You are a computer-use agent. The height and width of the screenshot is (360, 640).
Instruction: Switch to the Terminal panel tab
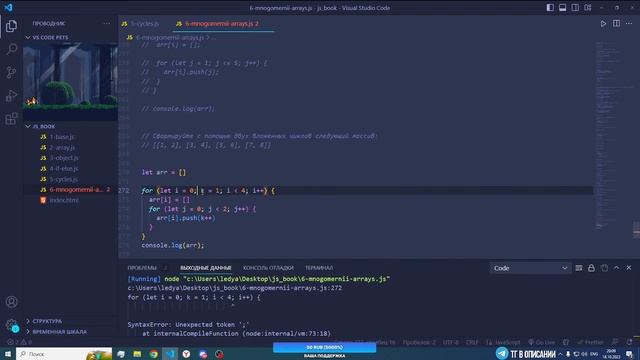(x=319, y=268)
